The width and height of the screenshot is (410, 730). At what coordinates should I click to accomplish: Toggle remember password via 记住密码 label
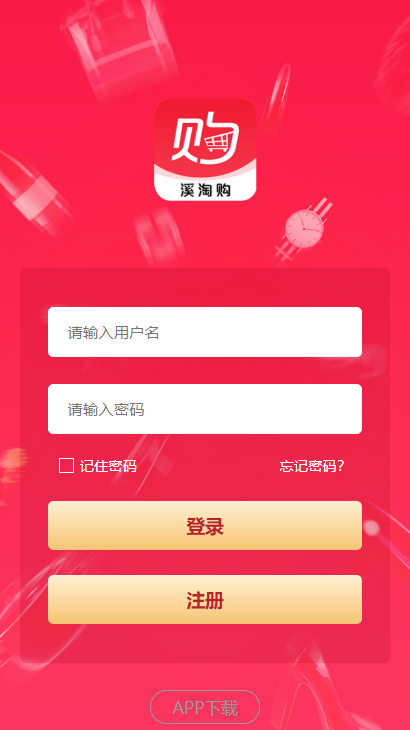coord(108,466)
